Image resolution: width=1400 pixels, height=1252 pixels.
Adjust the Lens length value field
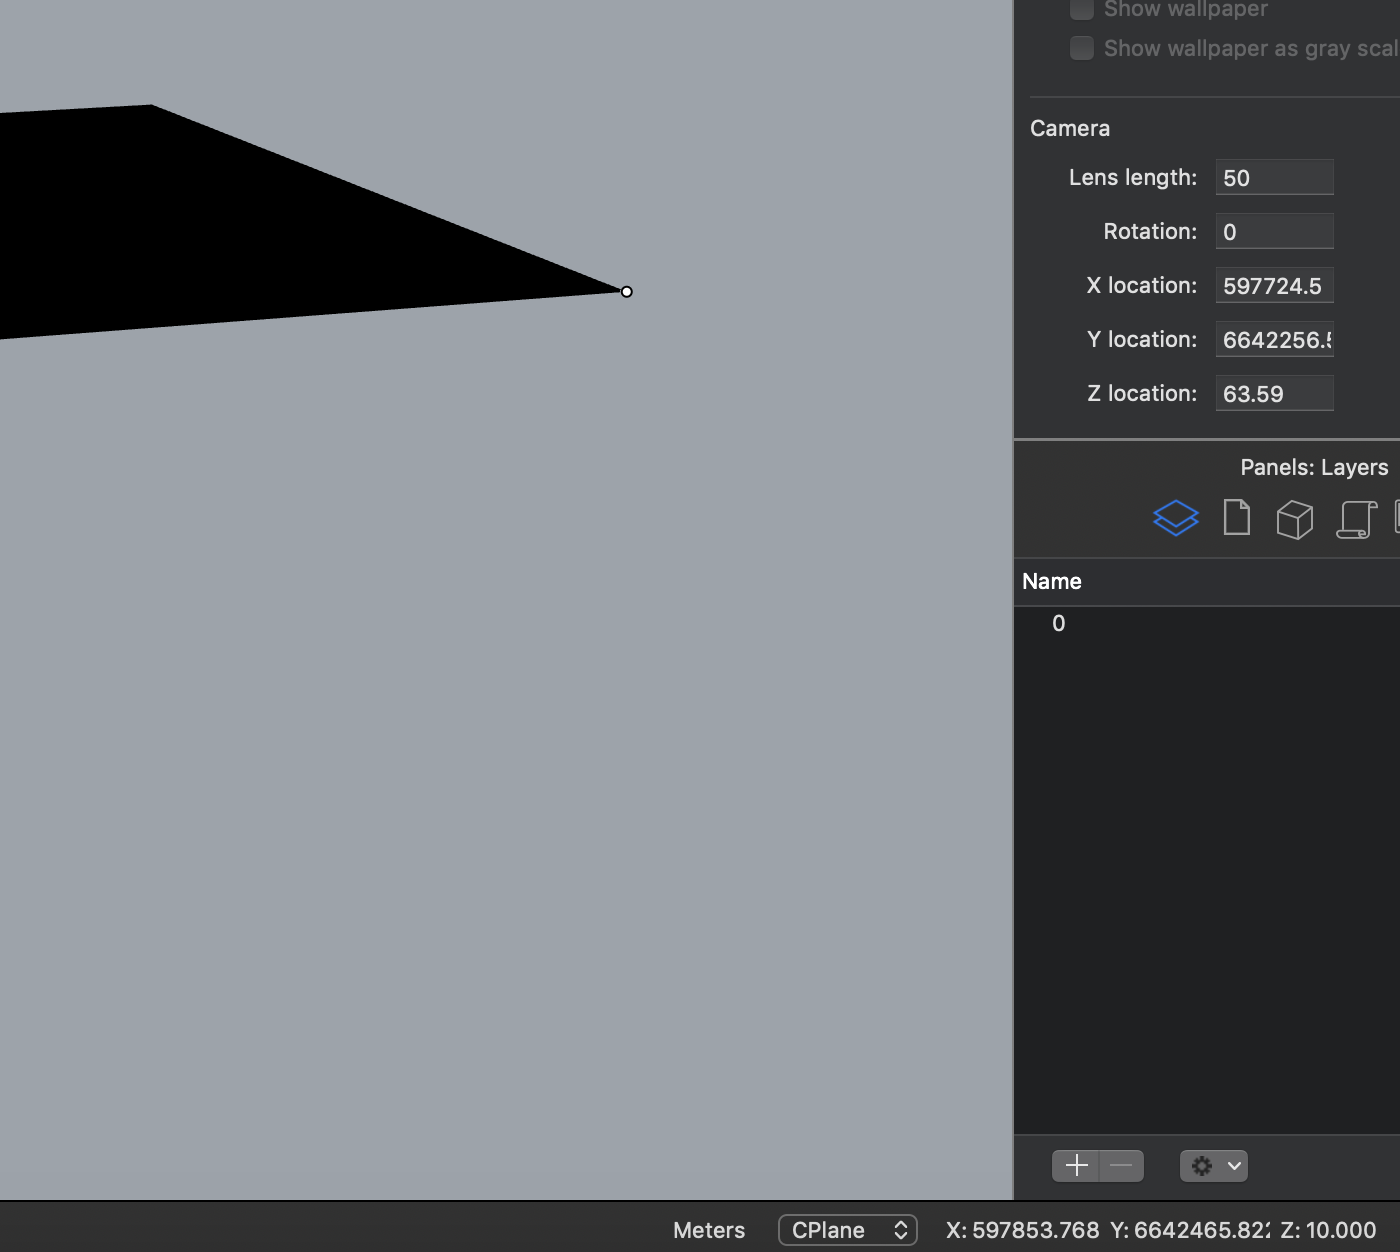click(1274, 177)
